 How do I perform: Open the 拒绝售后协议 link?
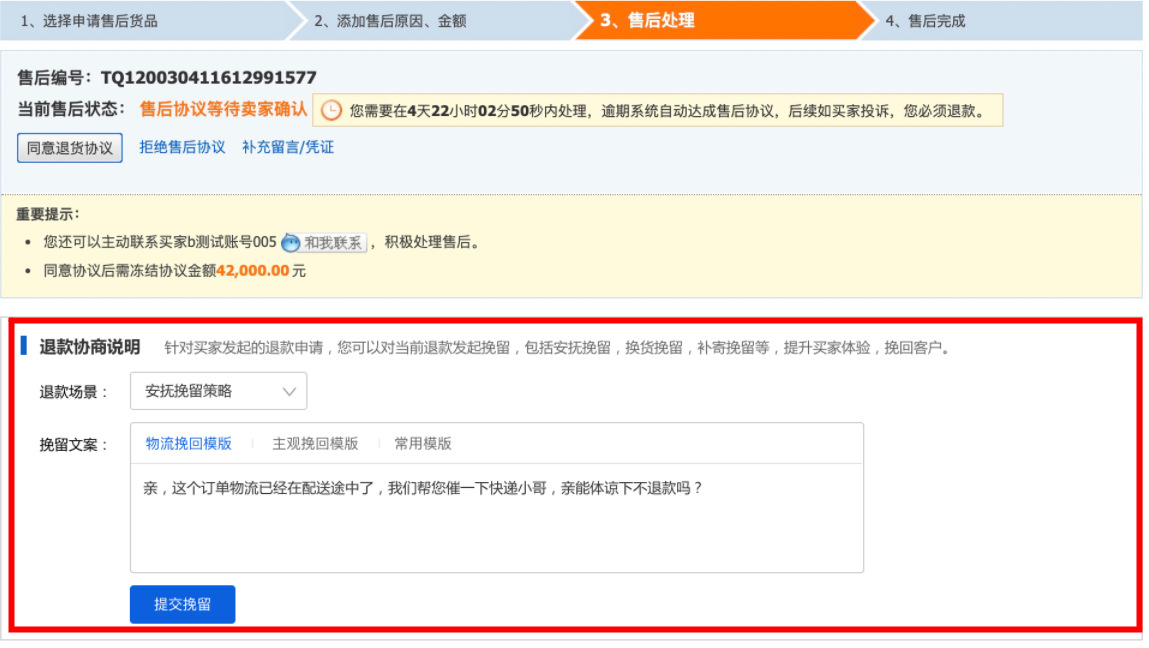[182, 147]
